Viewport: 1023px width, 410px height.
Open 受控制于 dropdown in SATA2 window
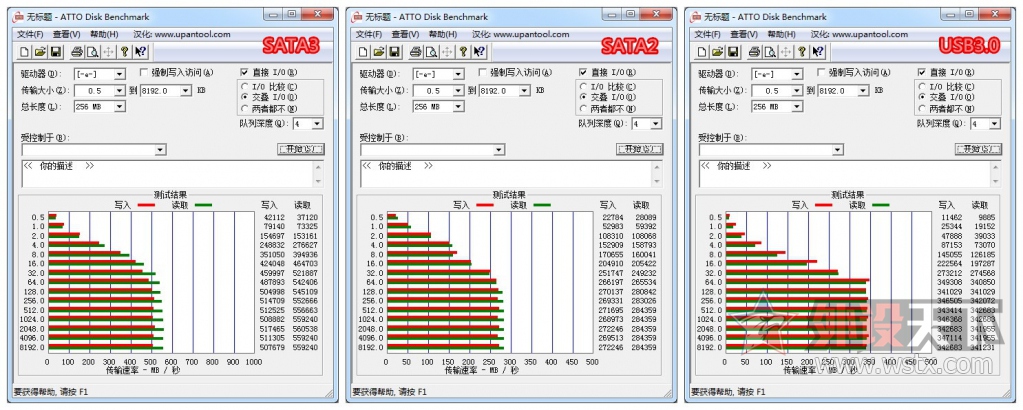tap(499, 150)
